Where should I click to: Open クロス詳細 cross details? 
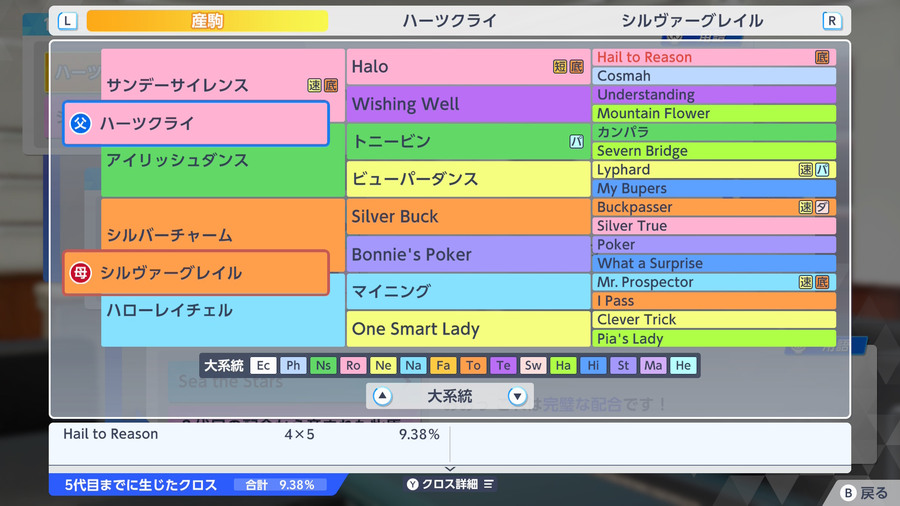(x=450, y=484)
